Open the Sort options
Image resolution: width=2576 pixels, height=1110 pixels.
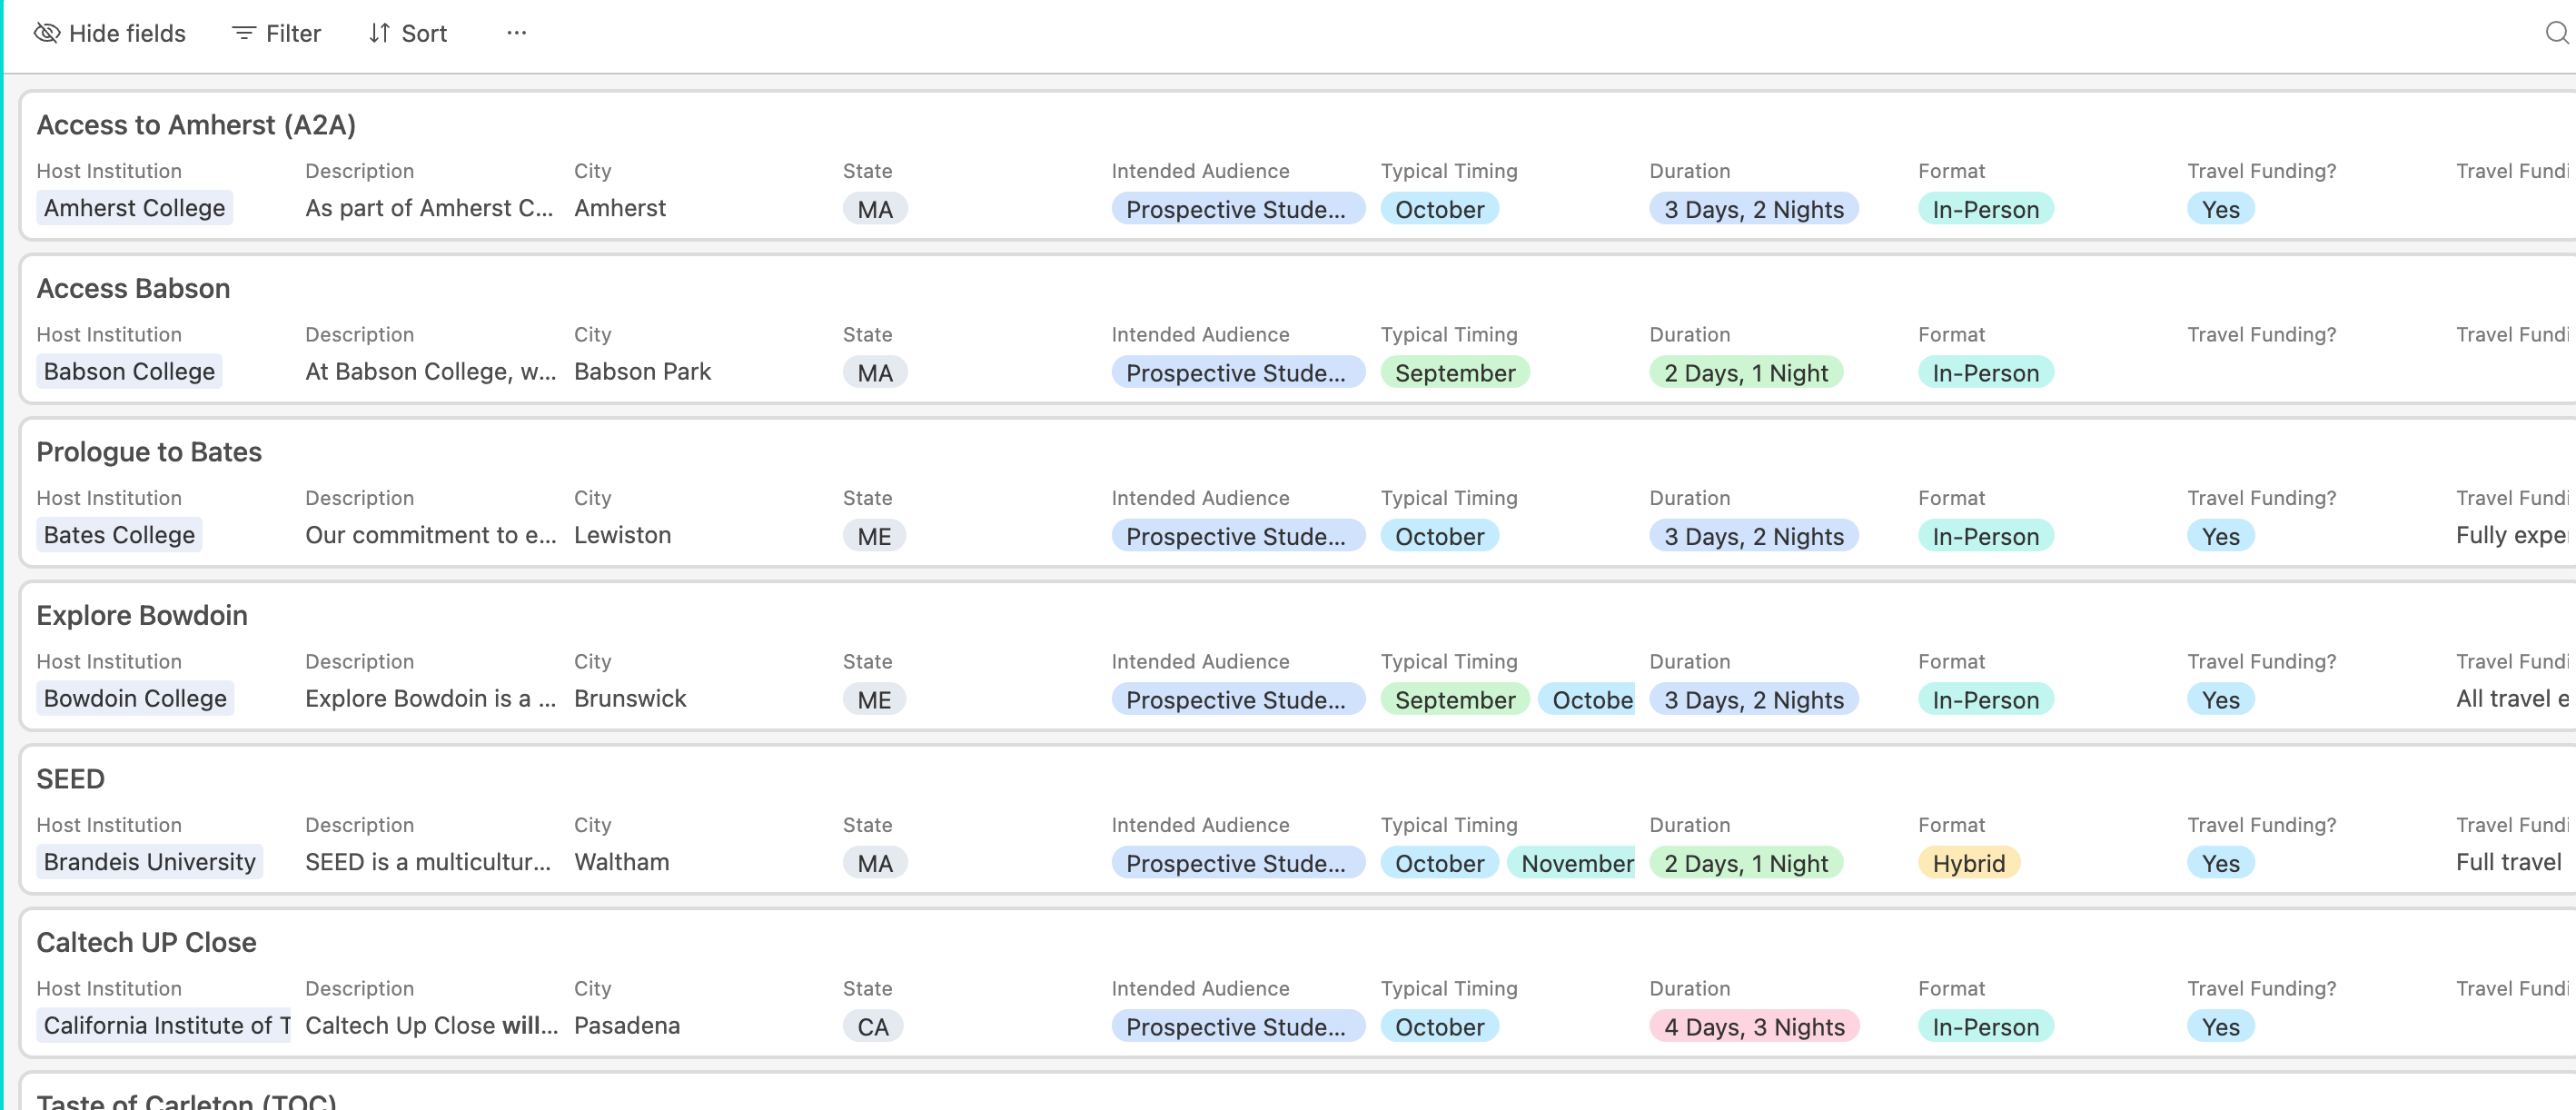pyautogui.click(x=407, y=34)
